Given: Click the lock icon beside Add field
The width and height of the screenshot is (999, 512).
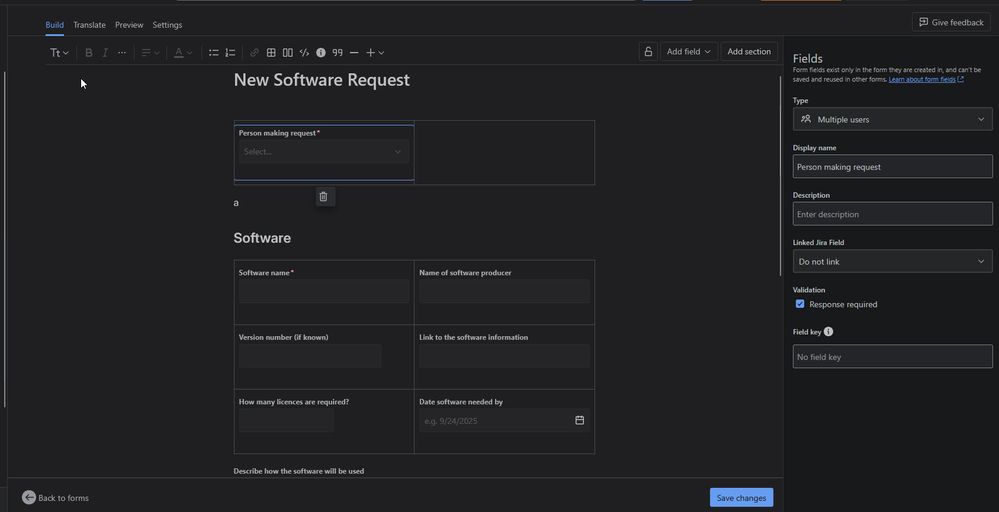Looking at the screenshot, I should 648,52.
